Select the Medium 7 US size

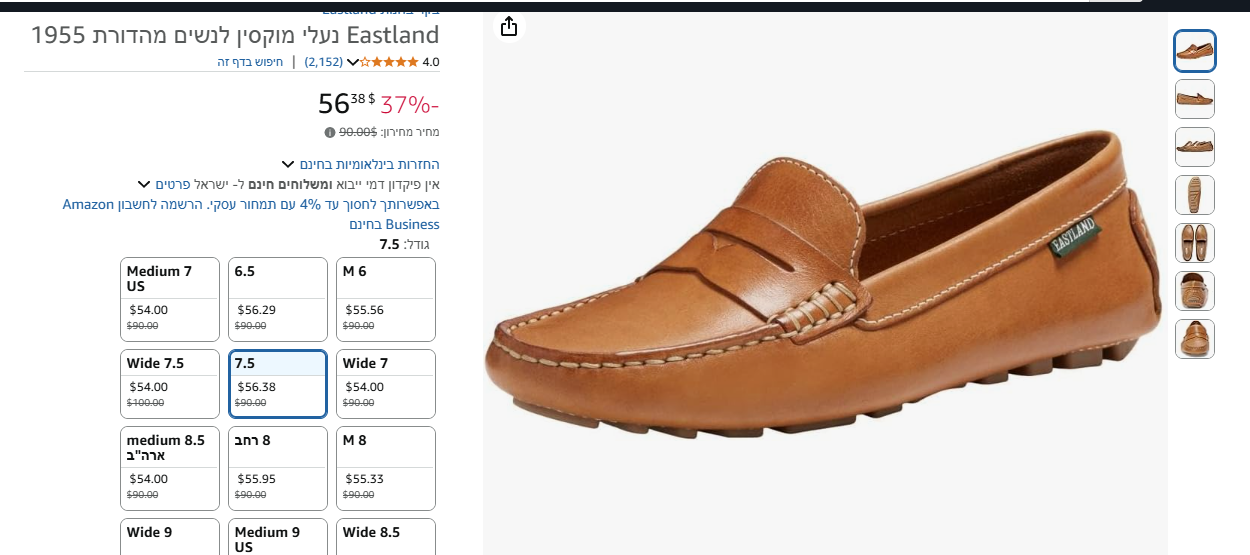click(x=170, y=299)
